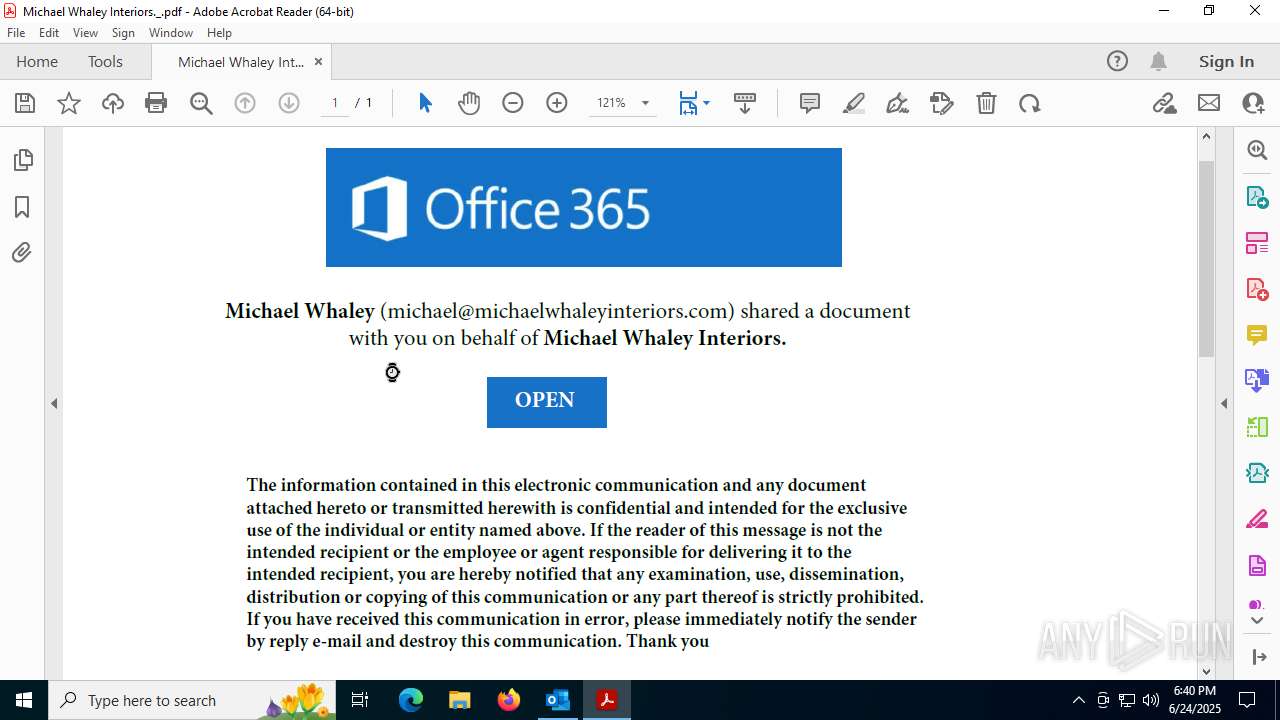
Task: Click the blue OPEN button in document
Action: click(x=546, y=401)
